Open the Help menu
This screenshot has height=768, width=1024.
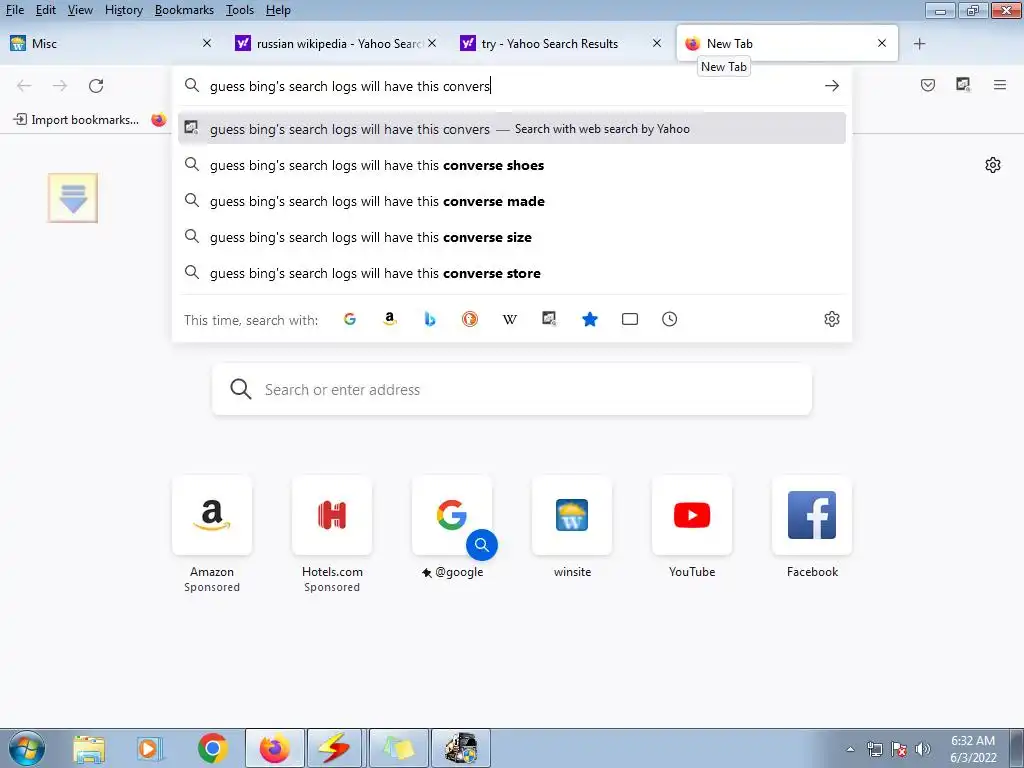click(x=278, y=10)
